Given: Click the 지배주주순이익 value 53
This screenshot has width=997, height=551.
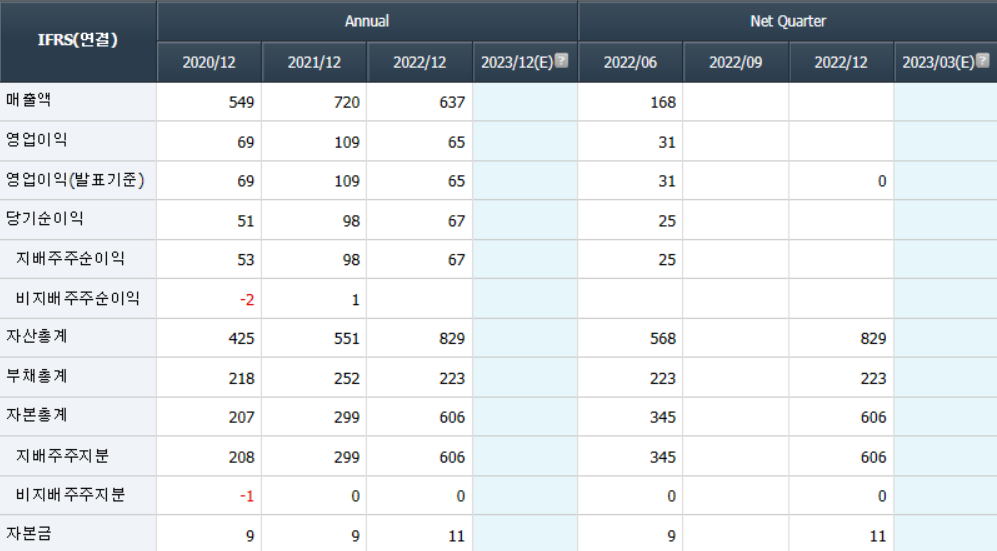Looking at the screenshot, I should pos(245,260).
